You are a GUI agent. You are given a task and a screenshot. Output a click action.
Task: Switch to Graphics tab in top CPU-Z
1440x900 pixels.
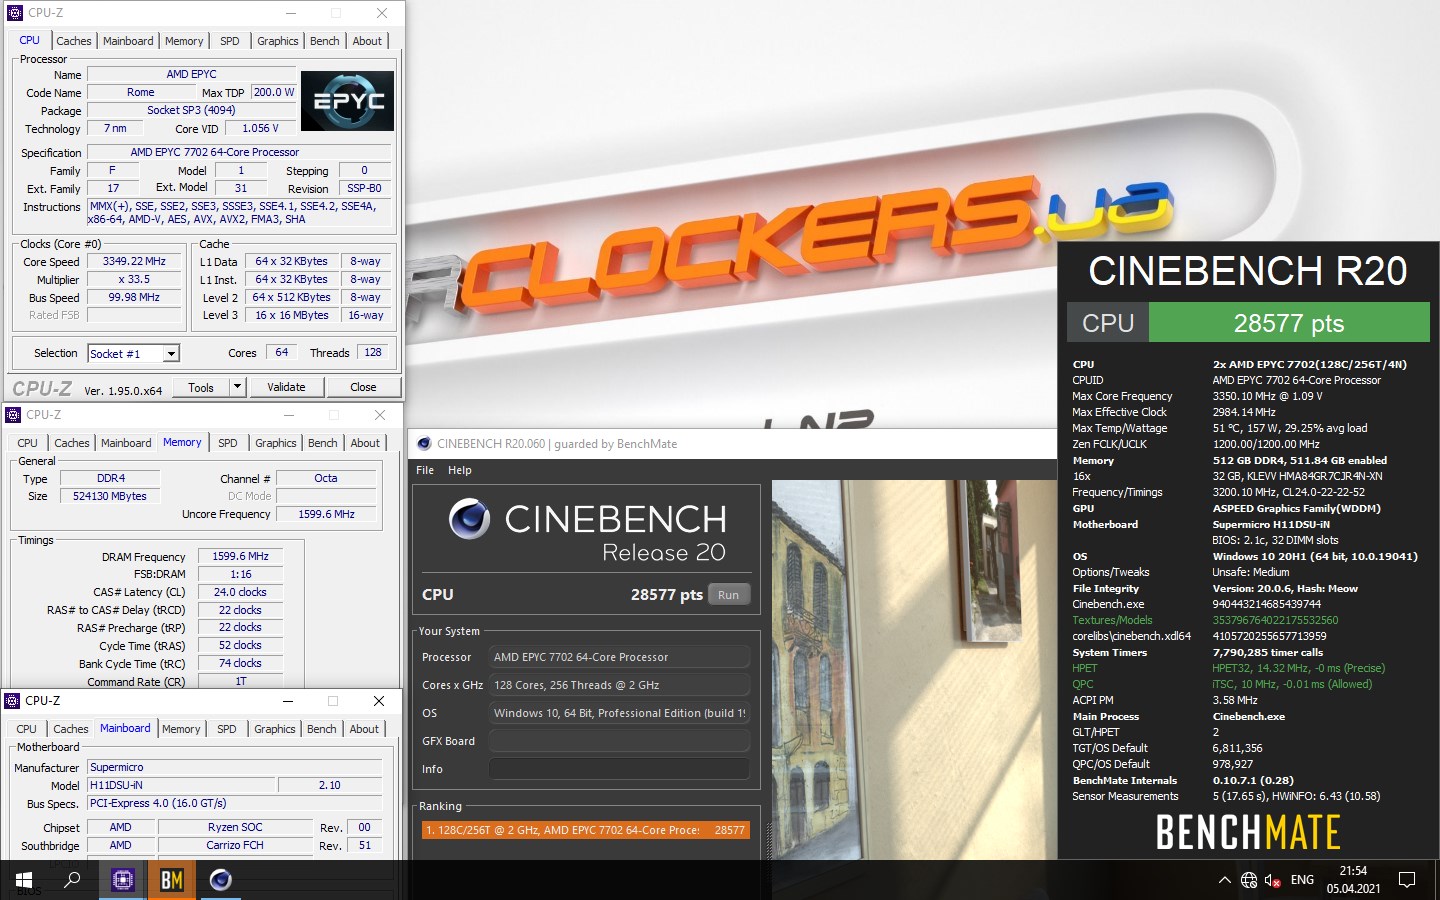tap(278, 41)
